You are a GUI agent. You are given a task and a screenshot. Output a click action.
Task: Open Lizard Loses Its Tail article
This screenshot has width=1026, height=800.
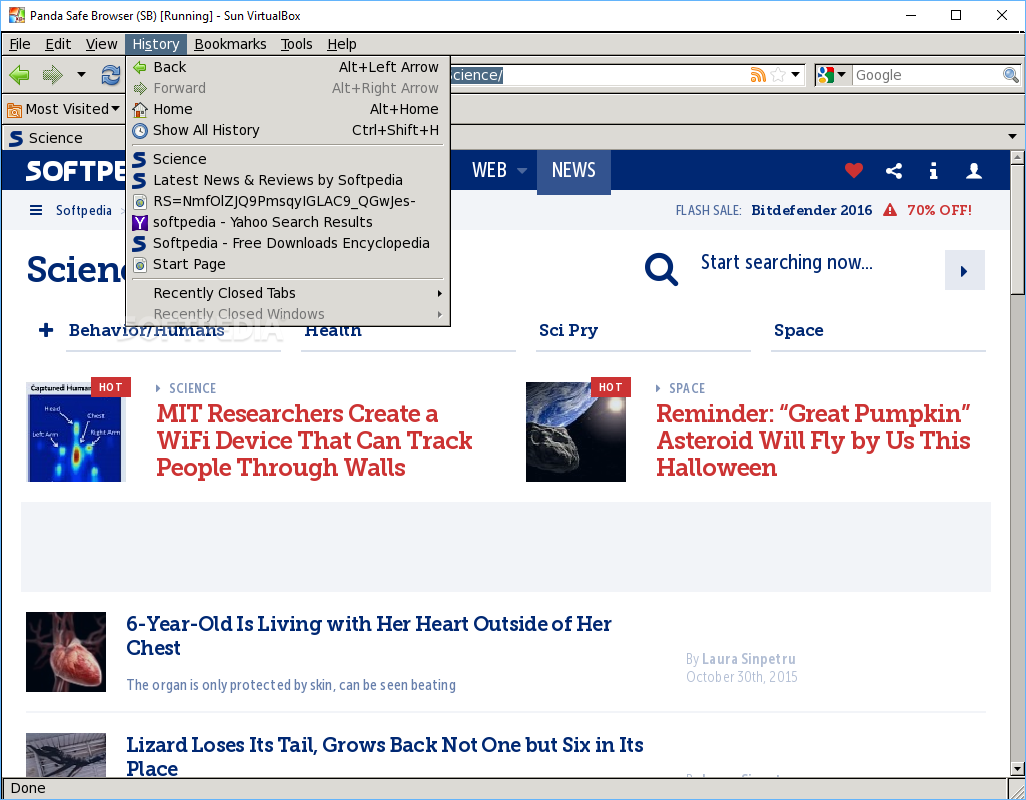click(x=385, y=756)
